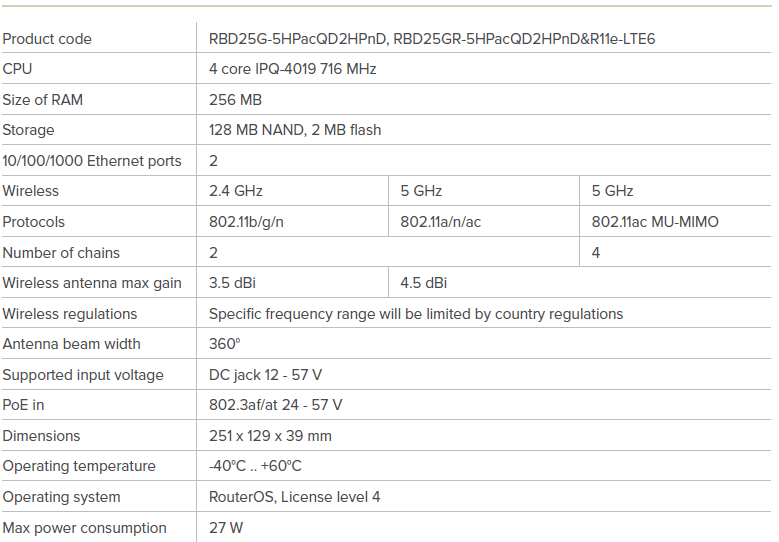Click the 802.11ac MU-MIMO cell
779x542 pixels.
click(x=655, y=222)
